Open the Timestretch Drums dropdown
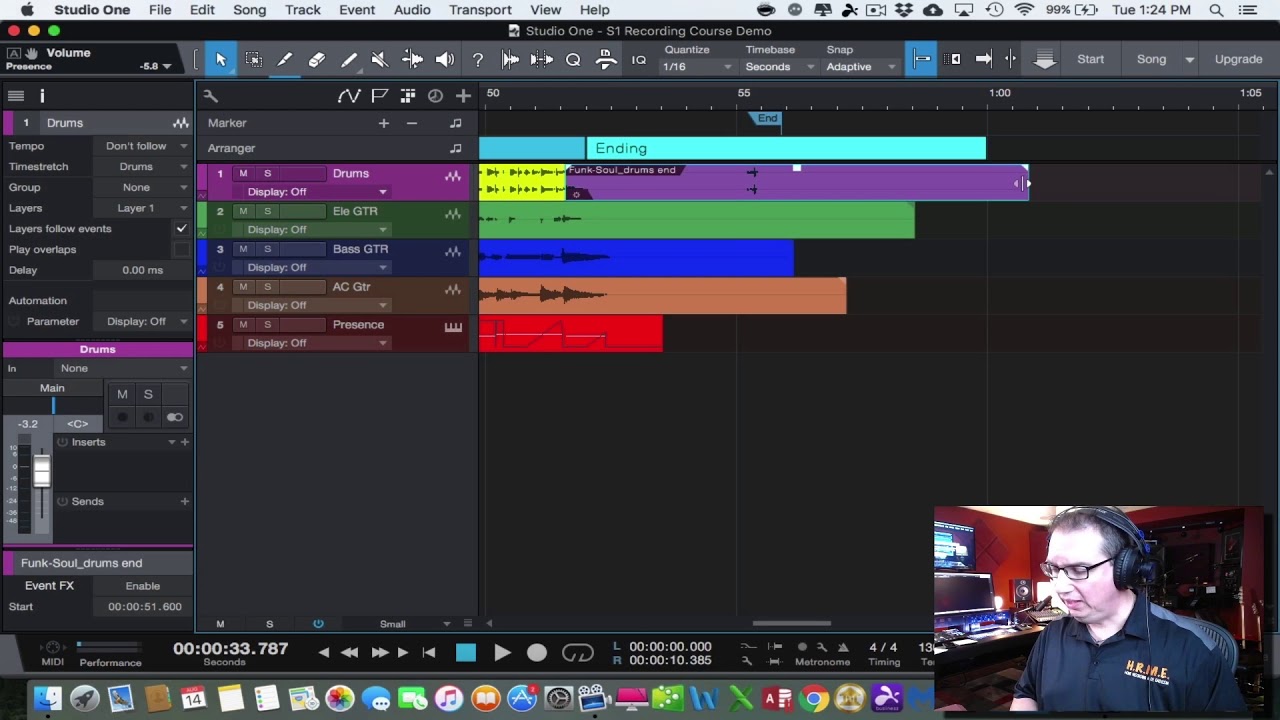The image size is (1280, 720). pos(144,167)
